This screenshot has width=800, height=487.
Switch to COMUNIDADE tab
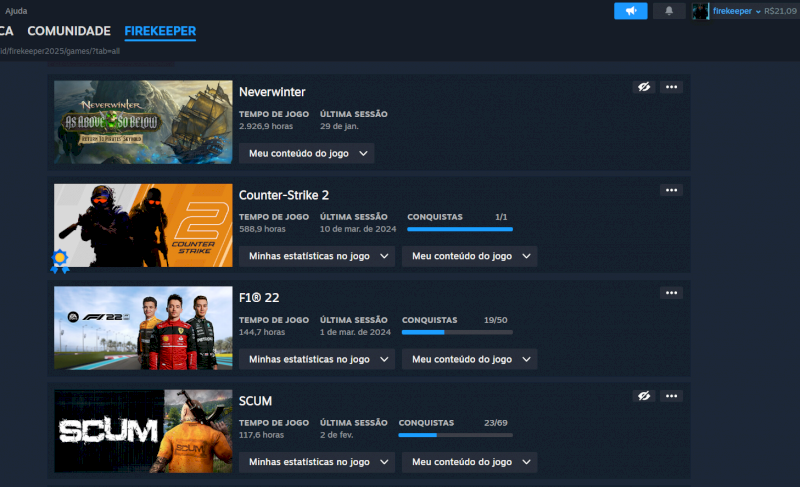click(x=69, y=31)
